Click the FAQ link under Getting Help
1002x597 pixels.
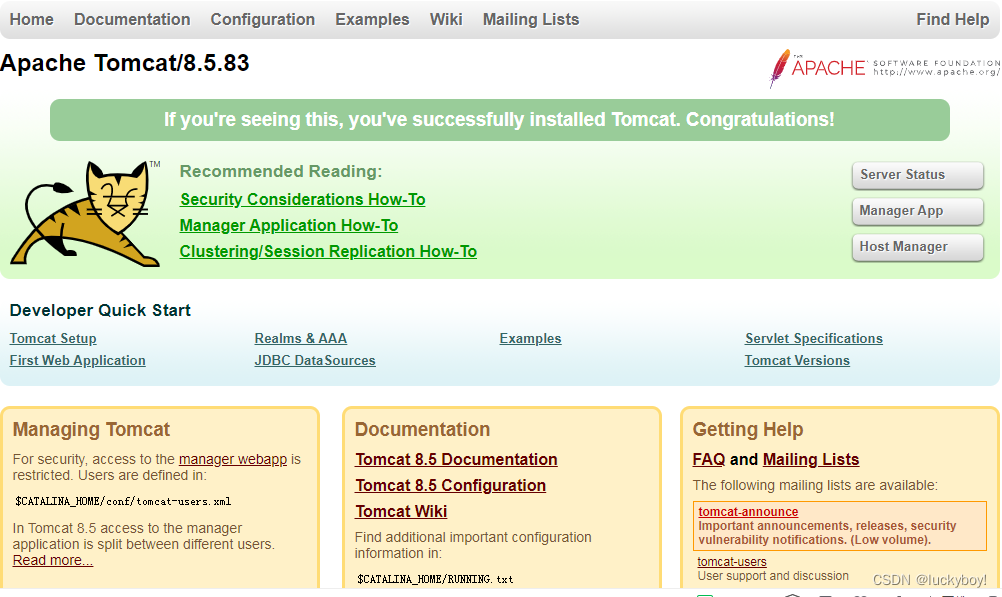pyautogui.click(x=709, y=460)
